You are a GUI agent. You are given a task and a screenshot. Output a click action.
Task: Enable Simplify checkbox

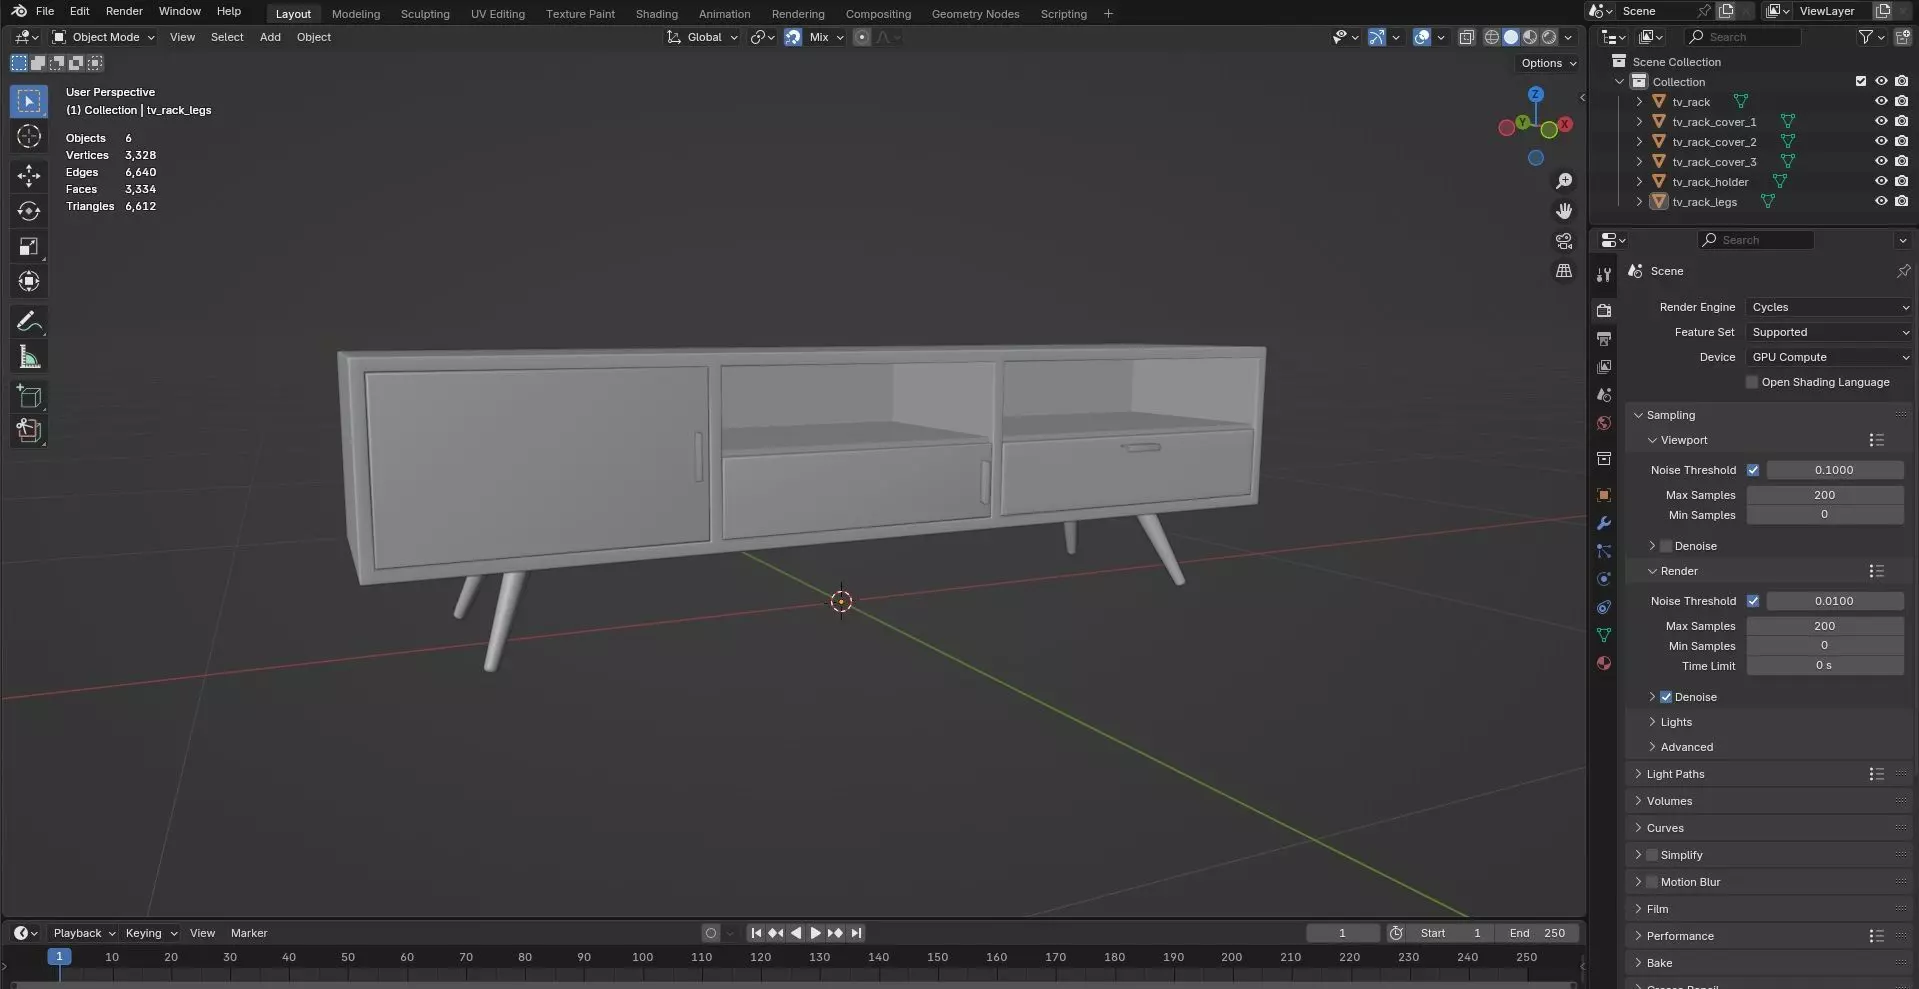tap(1652, 855)
